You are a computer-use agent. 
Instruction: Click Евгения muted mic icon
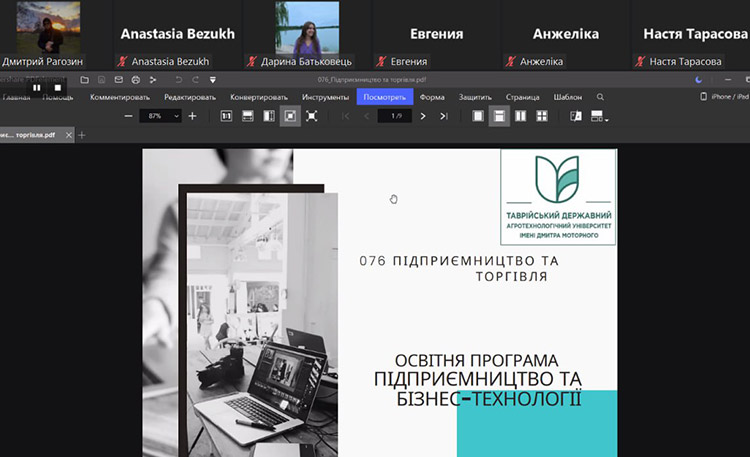(x=381, y=61)
